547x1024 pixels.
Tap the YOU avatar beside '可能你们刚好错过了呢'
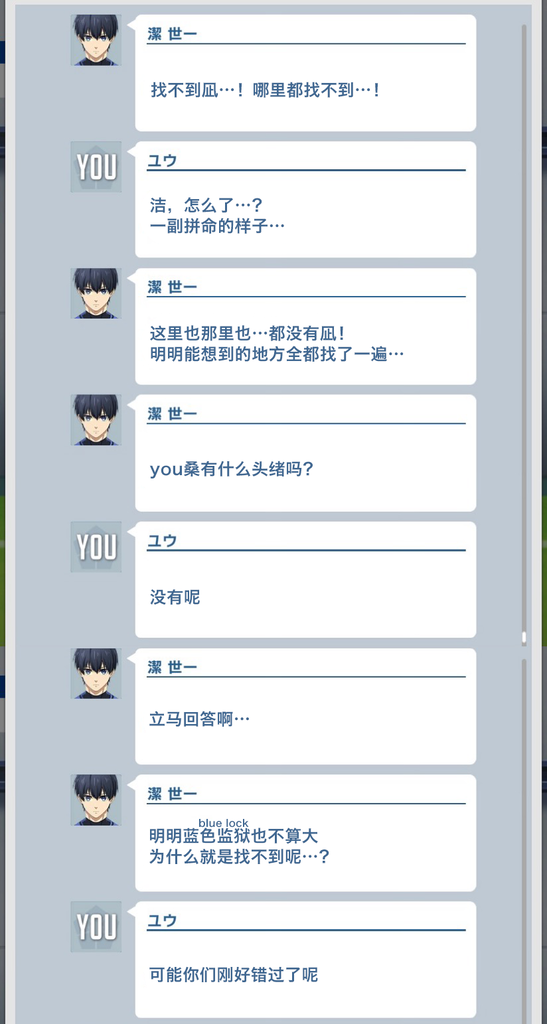pyautogui.click(x=96, y=927)
